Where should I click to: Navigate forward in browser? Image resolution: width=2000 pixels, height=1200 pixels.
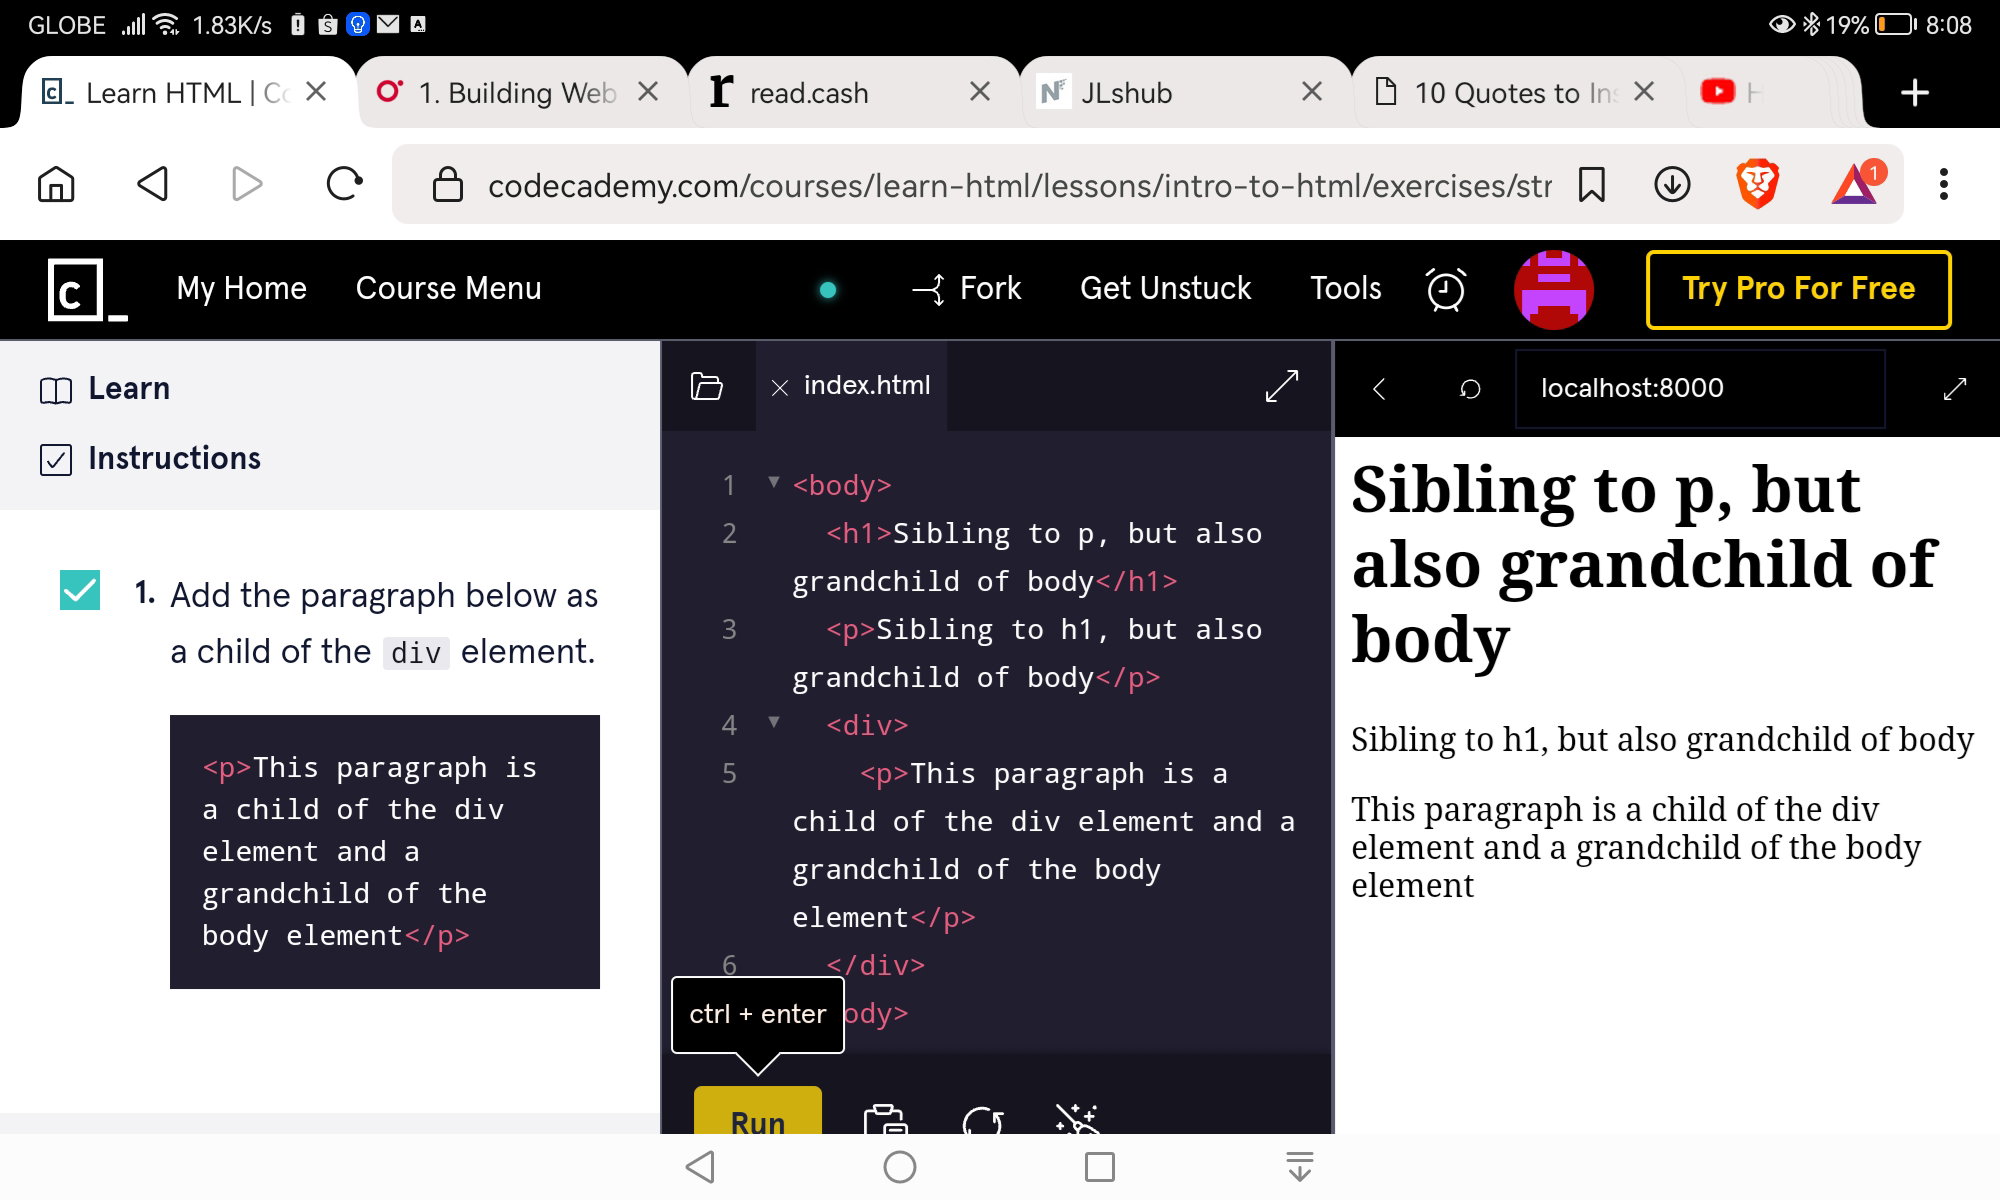click(246, 184)
